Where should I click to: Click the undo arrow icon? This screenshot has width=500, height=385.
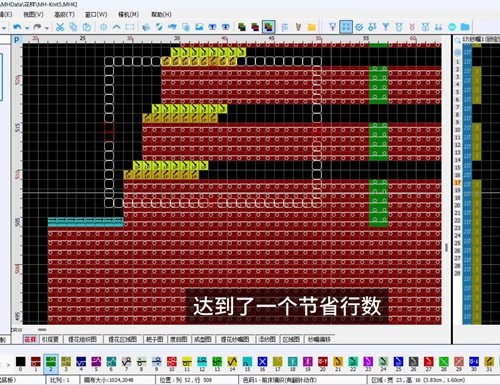tap(17, 27)
